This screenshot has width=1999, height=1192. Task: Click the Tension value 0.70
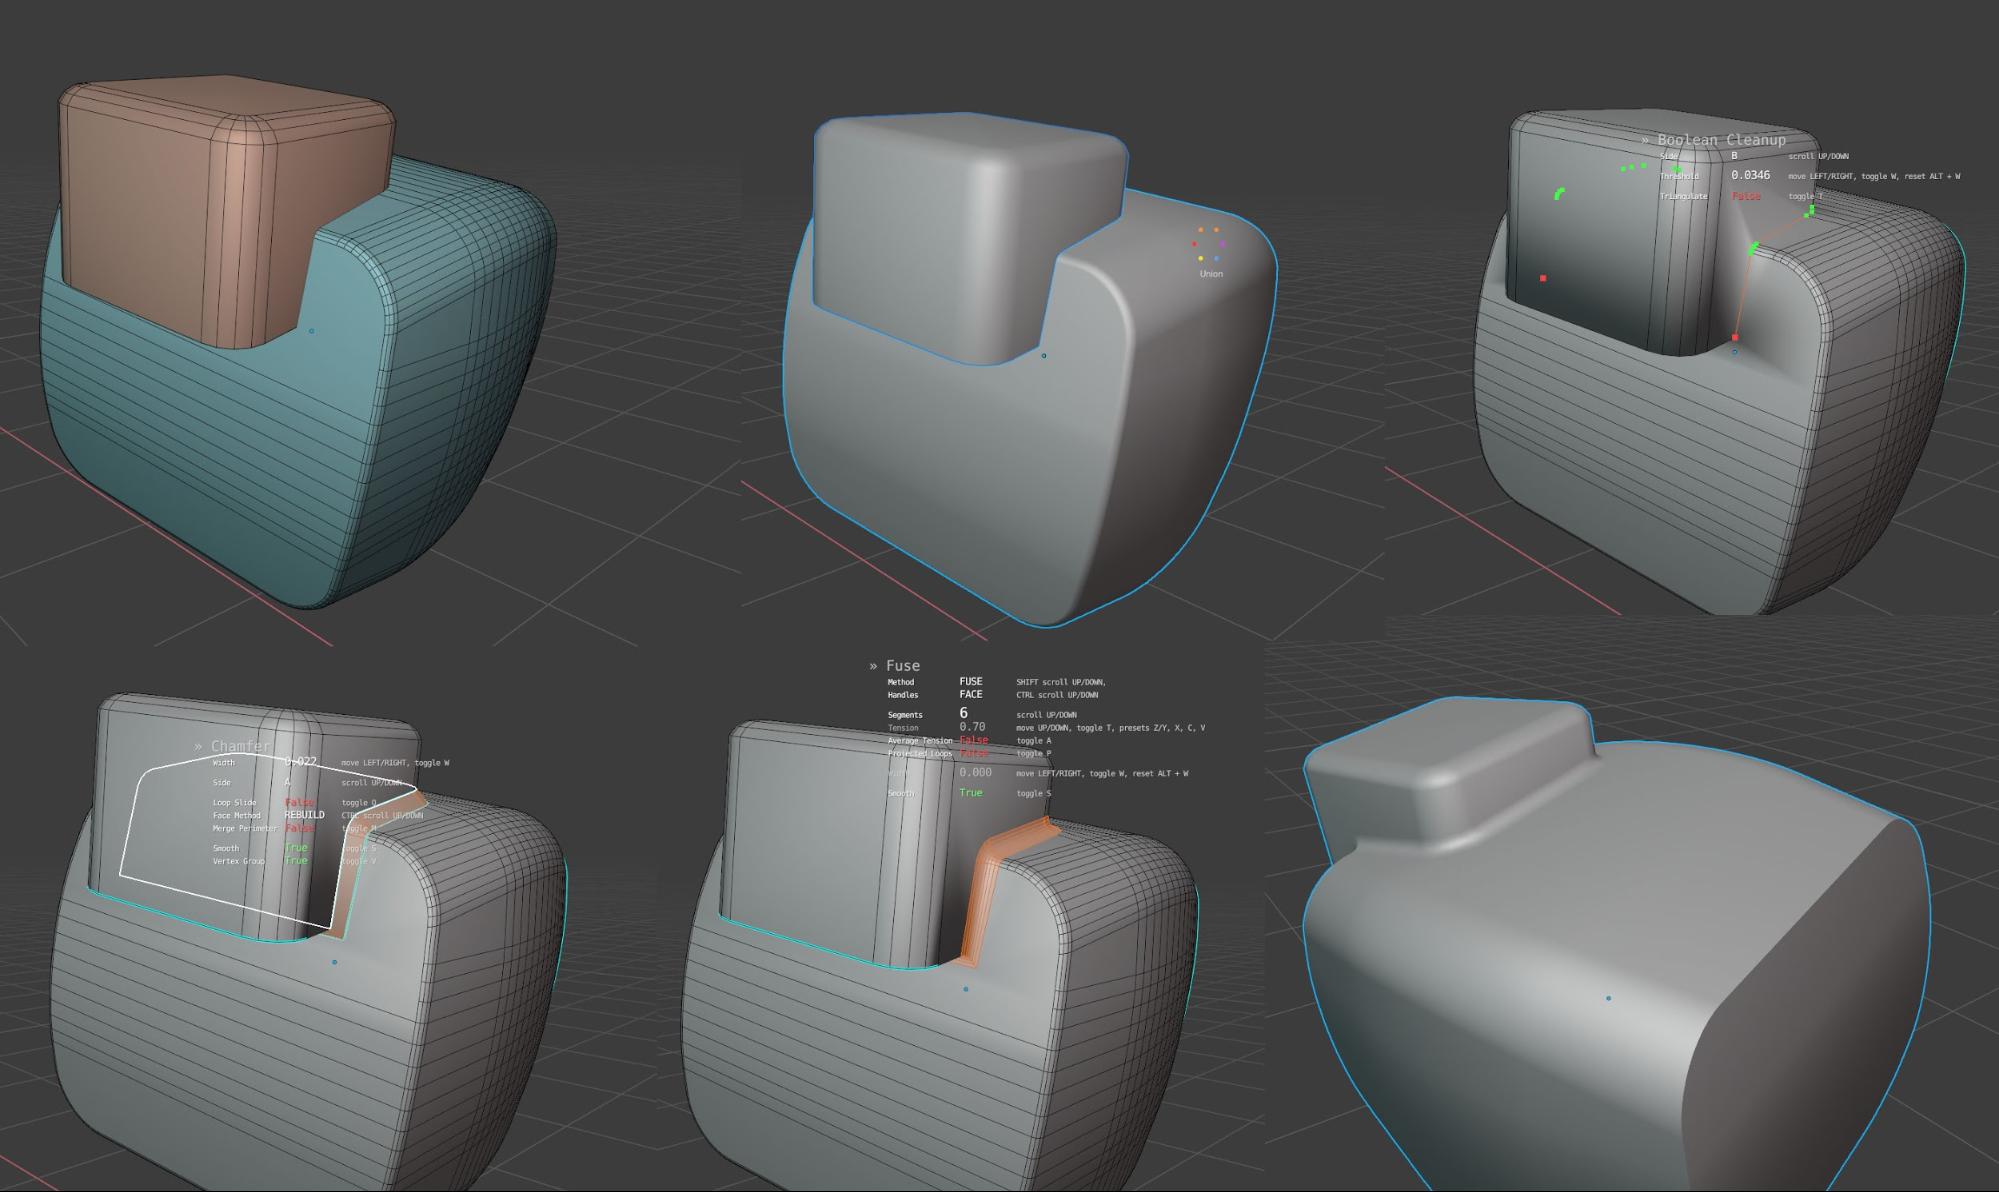pyautogui.click(x=972, y=727)
